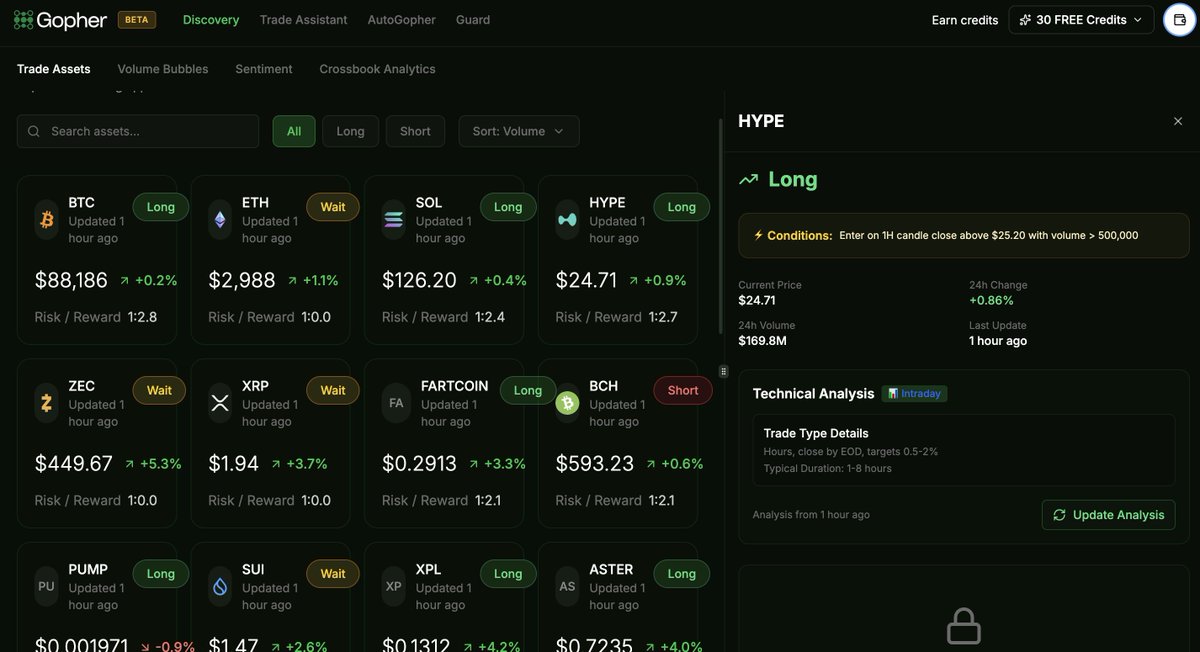Filter assets by Short
1200x652 pixels.
415,131
